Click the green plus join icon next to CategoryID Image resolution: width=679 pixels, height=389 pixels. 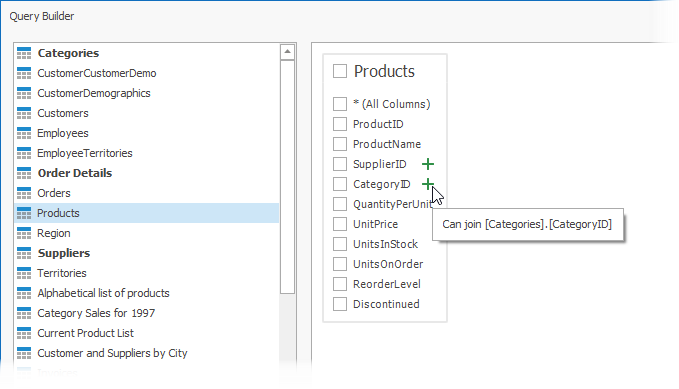click(x=428, y=184)
